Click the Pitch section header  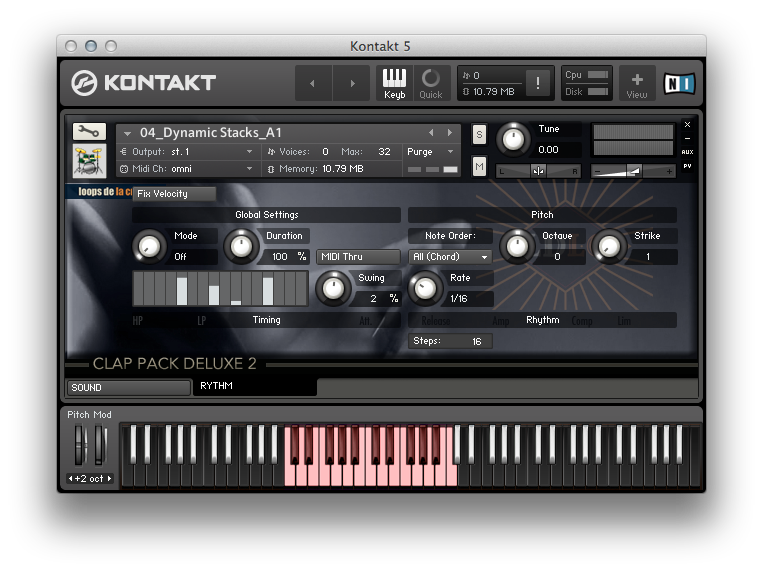pos(542,215)
